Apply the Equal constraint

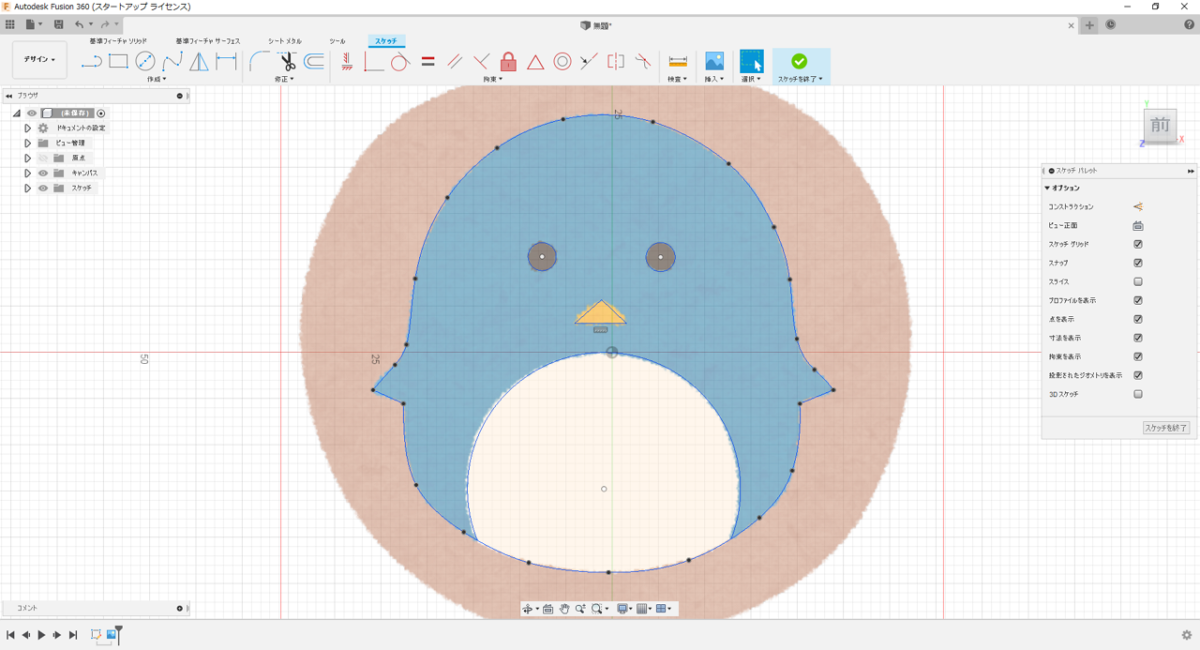tap(428, 62)
